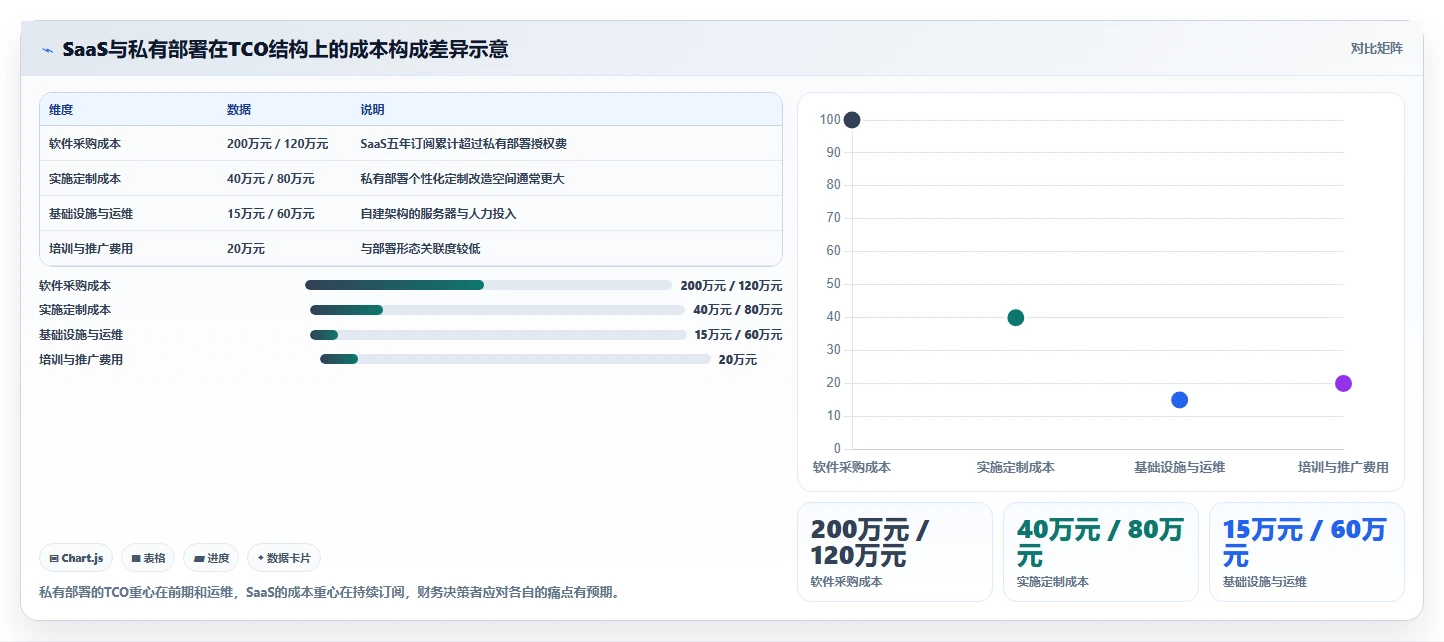The height and width of the screenshot is (642, 1444).
Task: Click the 对比矩阵 label in the header
Action: point(1376,48)
